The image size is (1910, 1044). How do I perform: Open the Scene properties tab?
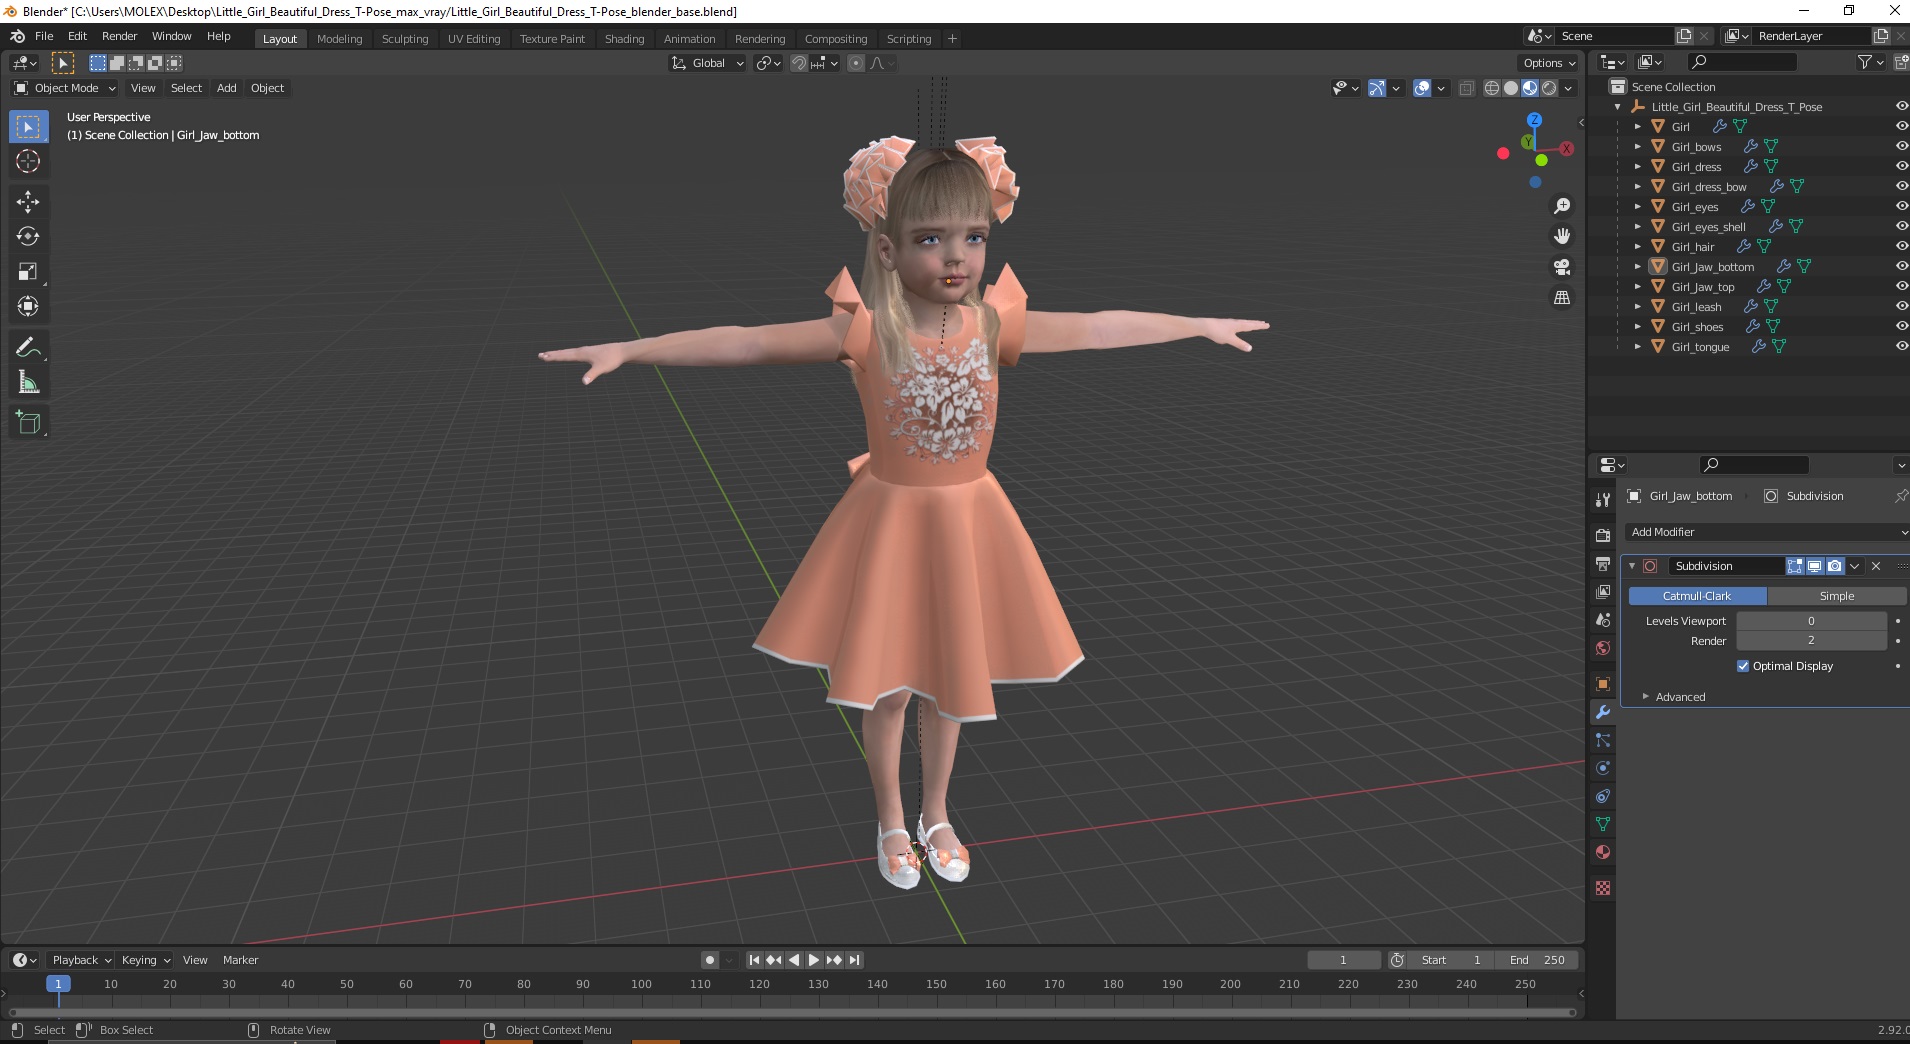tap(1603, 620)
